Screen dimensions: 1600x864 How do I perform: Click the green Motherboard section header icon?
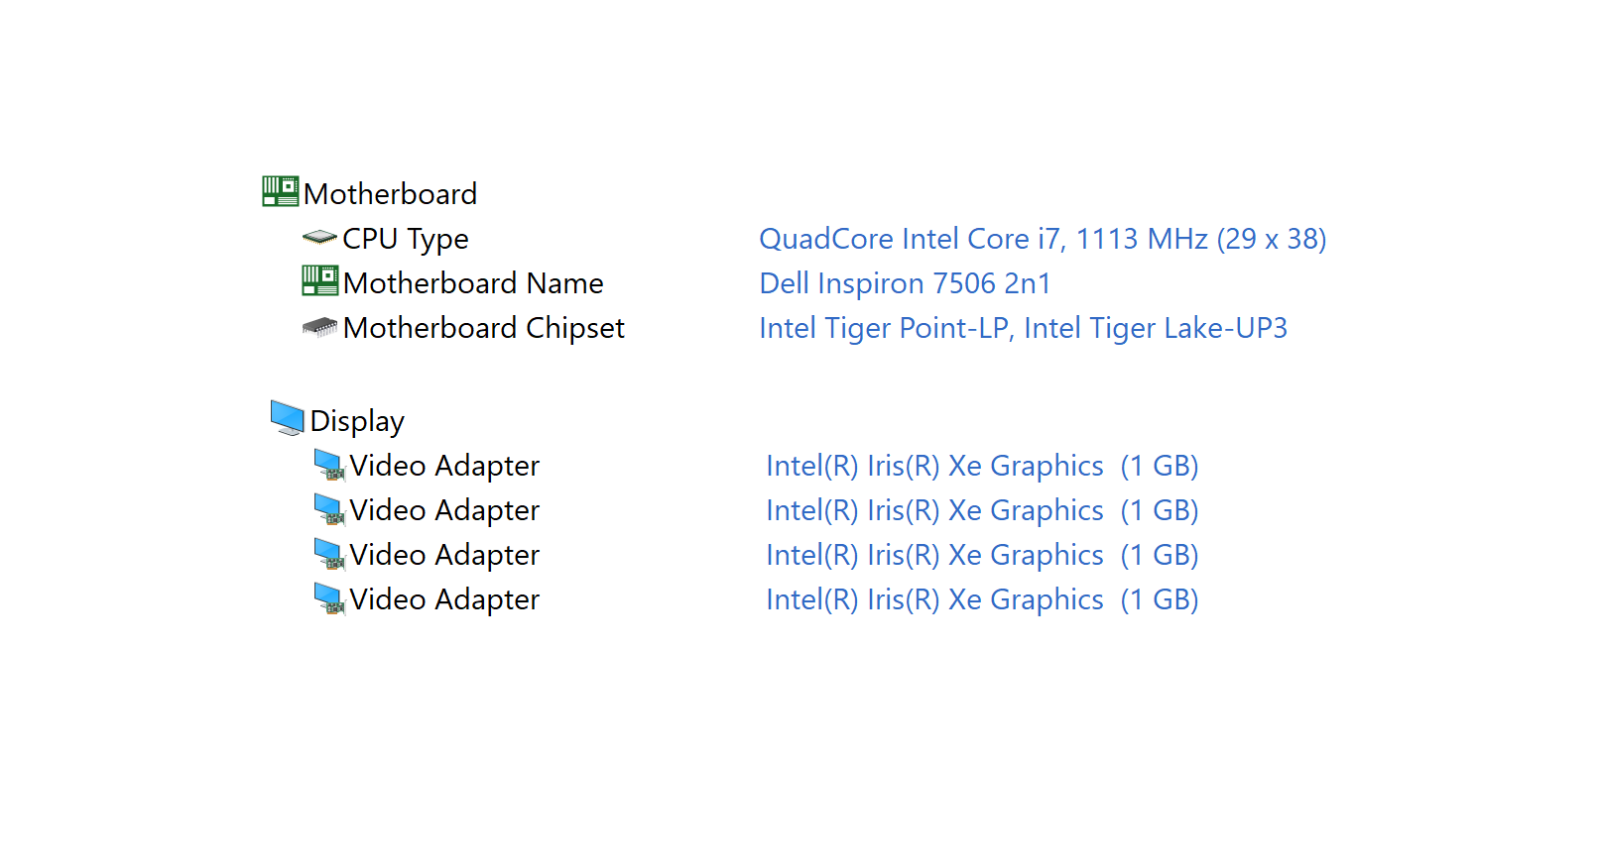[280, 191]
